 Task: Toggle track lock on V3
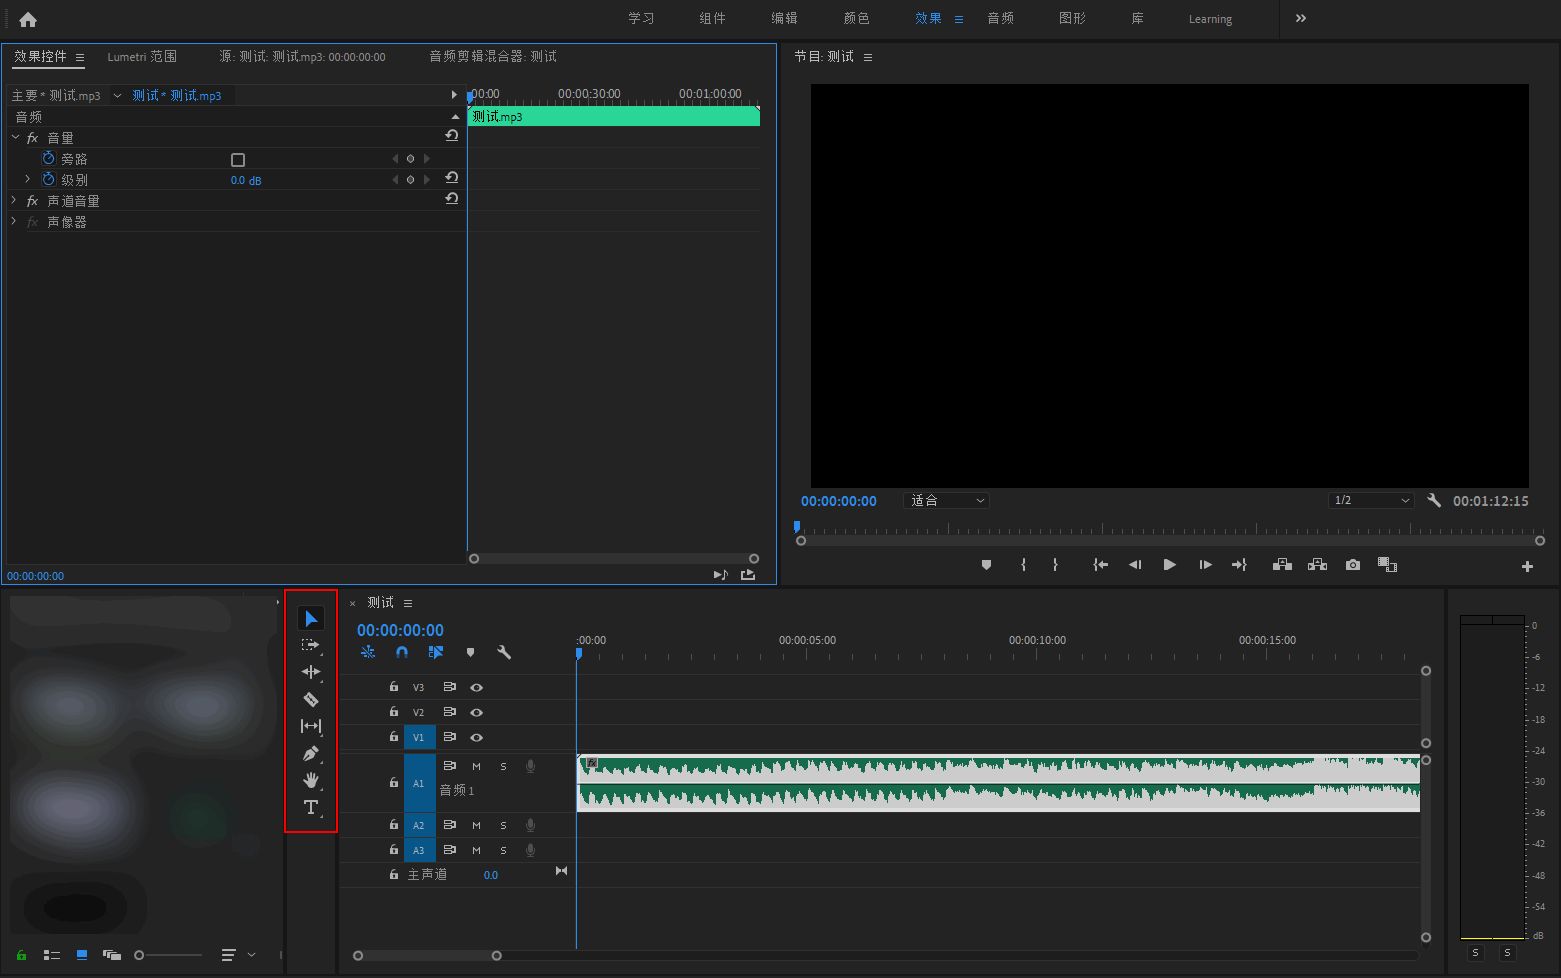394,687
